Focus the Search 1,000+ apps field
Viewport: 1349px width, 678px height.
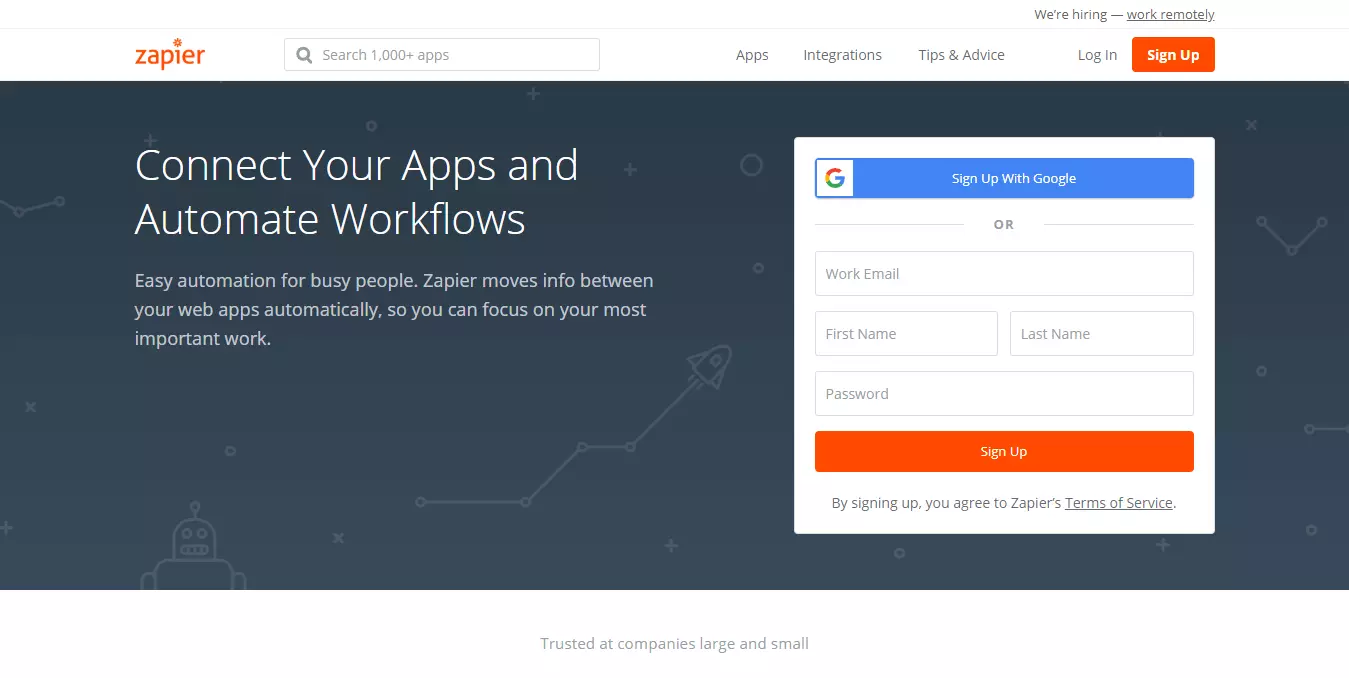pos(455,55)
